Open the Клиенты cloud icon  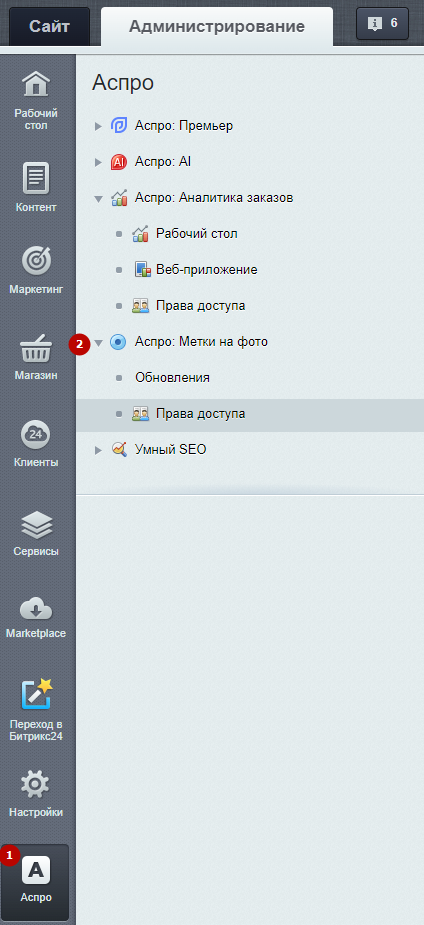coord(36,435)
